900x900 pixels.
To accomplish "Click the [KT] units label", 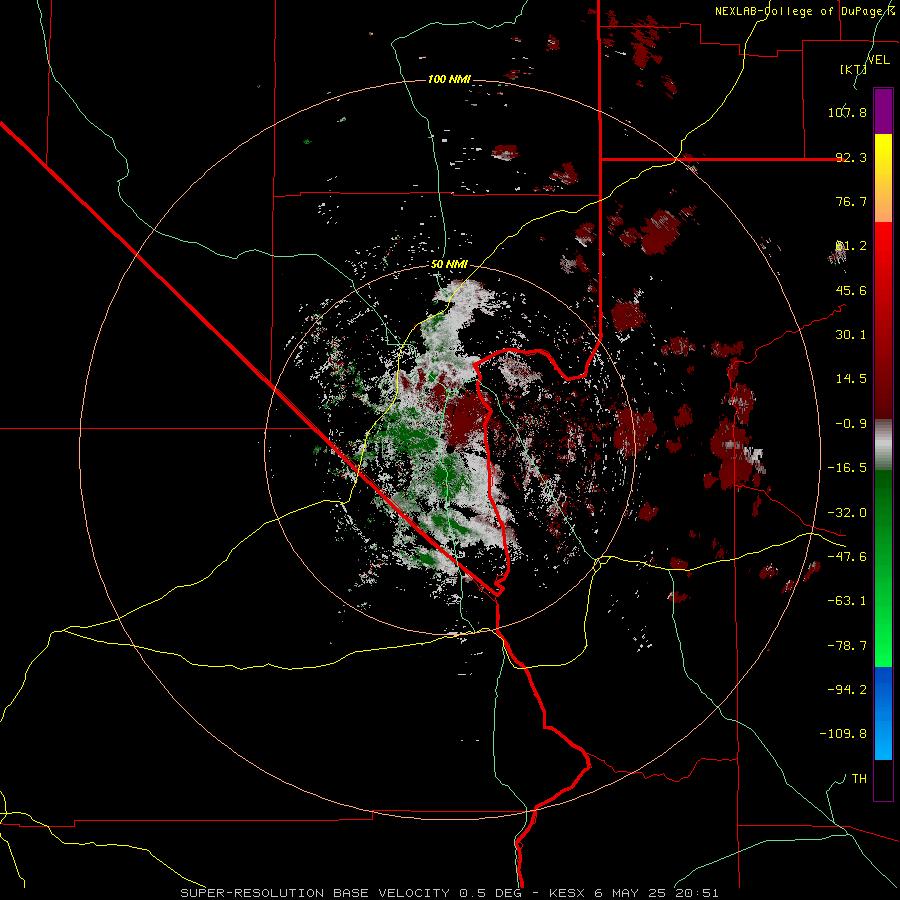I will [853, 69].
